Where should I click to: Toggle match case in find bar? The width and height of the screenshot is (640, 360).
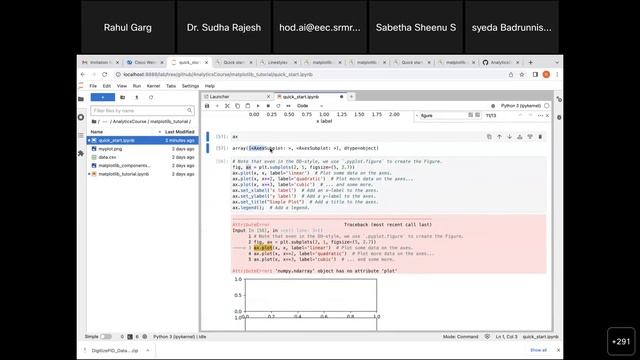(470, 116)
